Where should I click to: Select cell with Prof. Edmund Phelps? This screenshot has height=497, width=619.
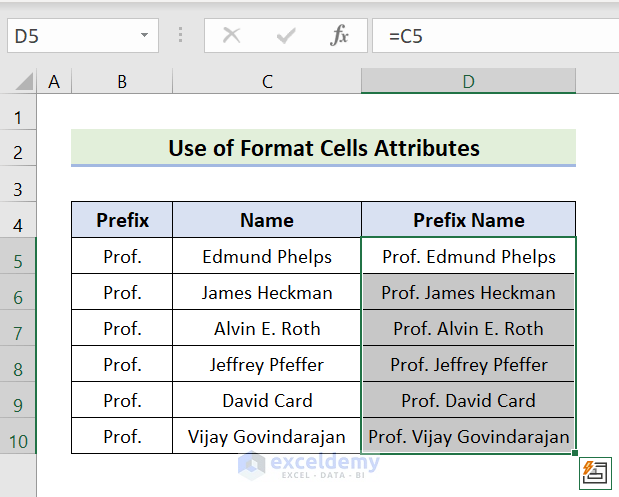(468, 257)
